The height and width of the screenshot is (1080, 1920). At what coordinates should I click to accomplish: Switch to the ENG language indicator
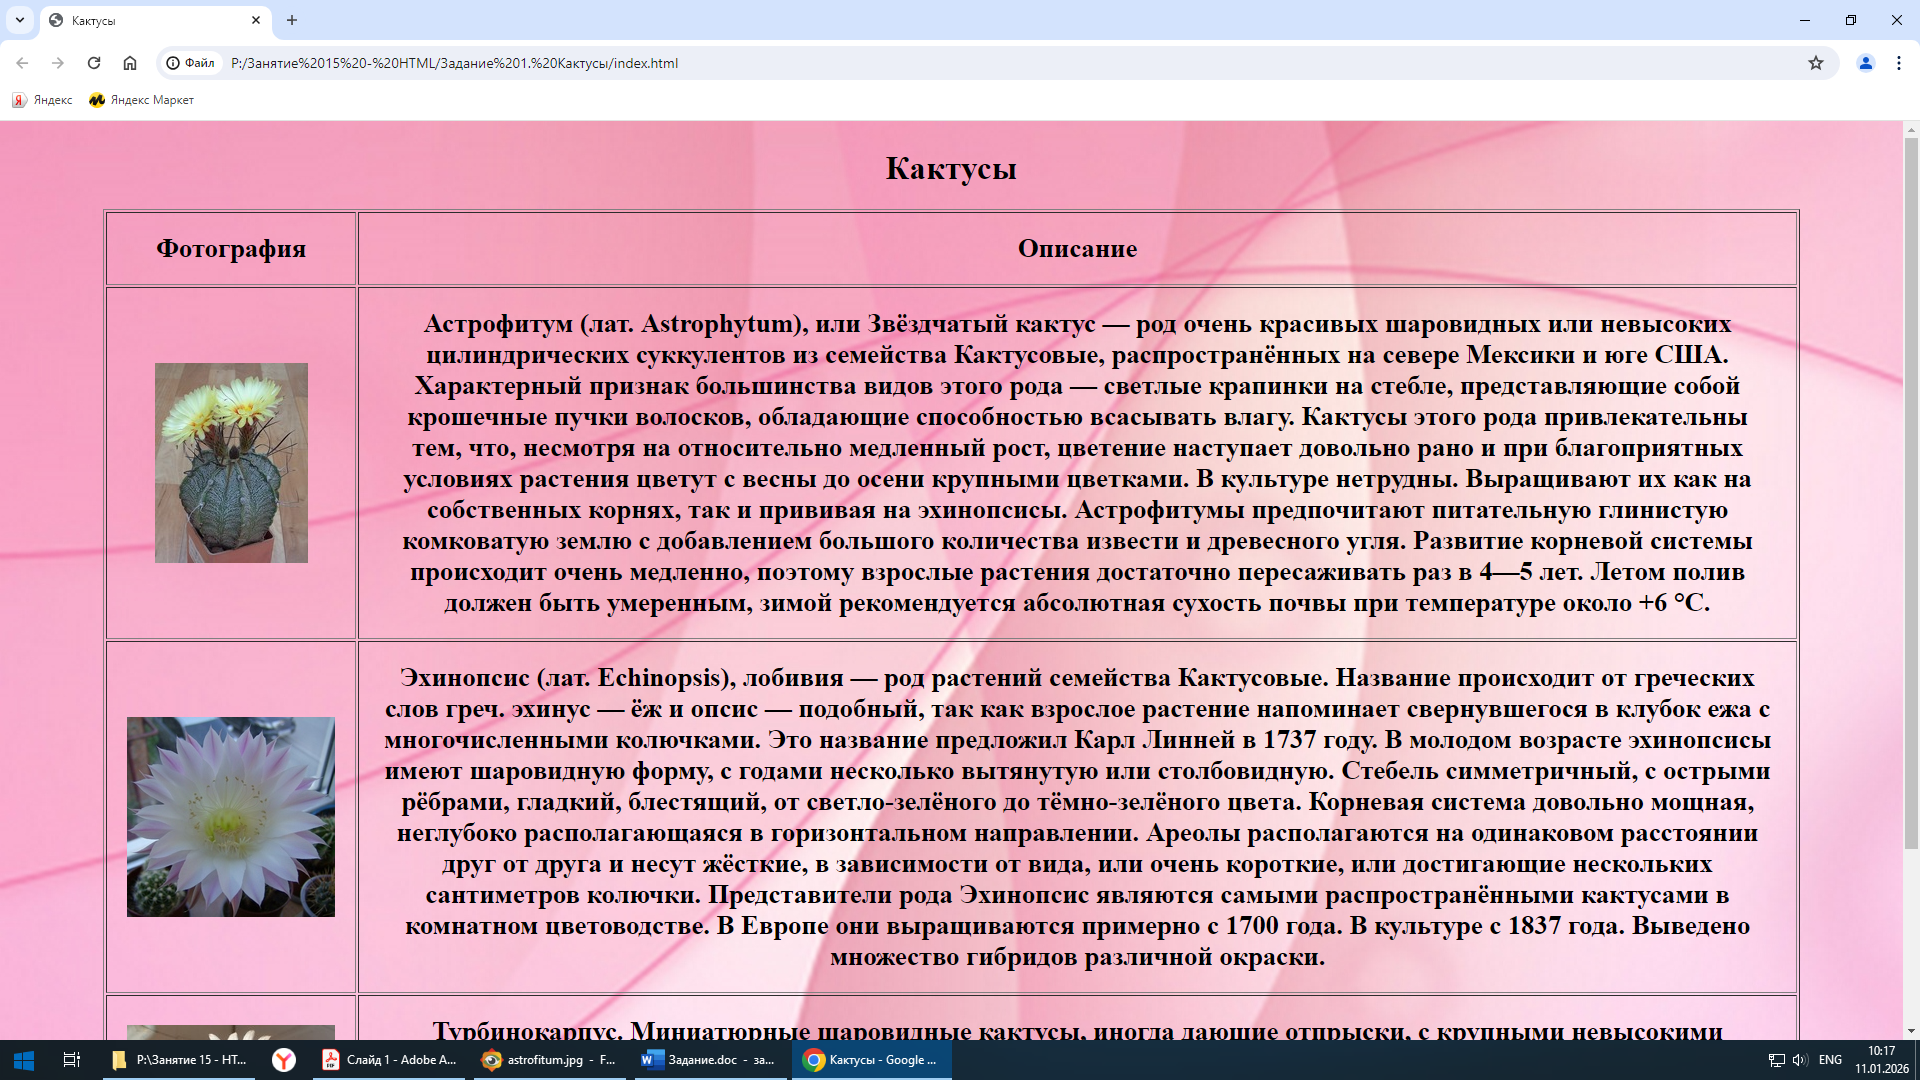click(x=1830, y=1060)
